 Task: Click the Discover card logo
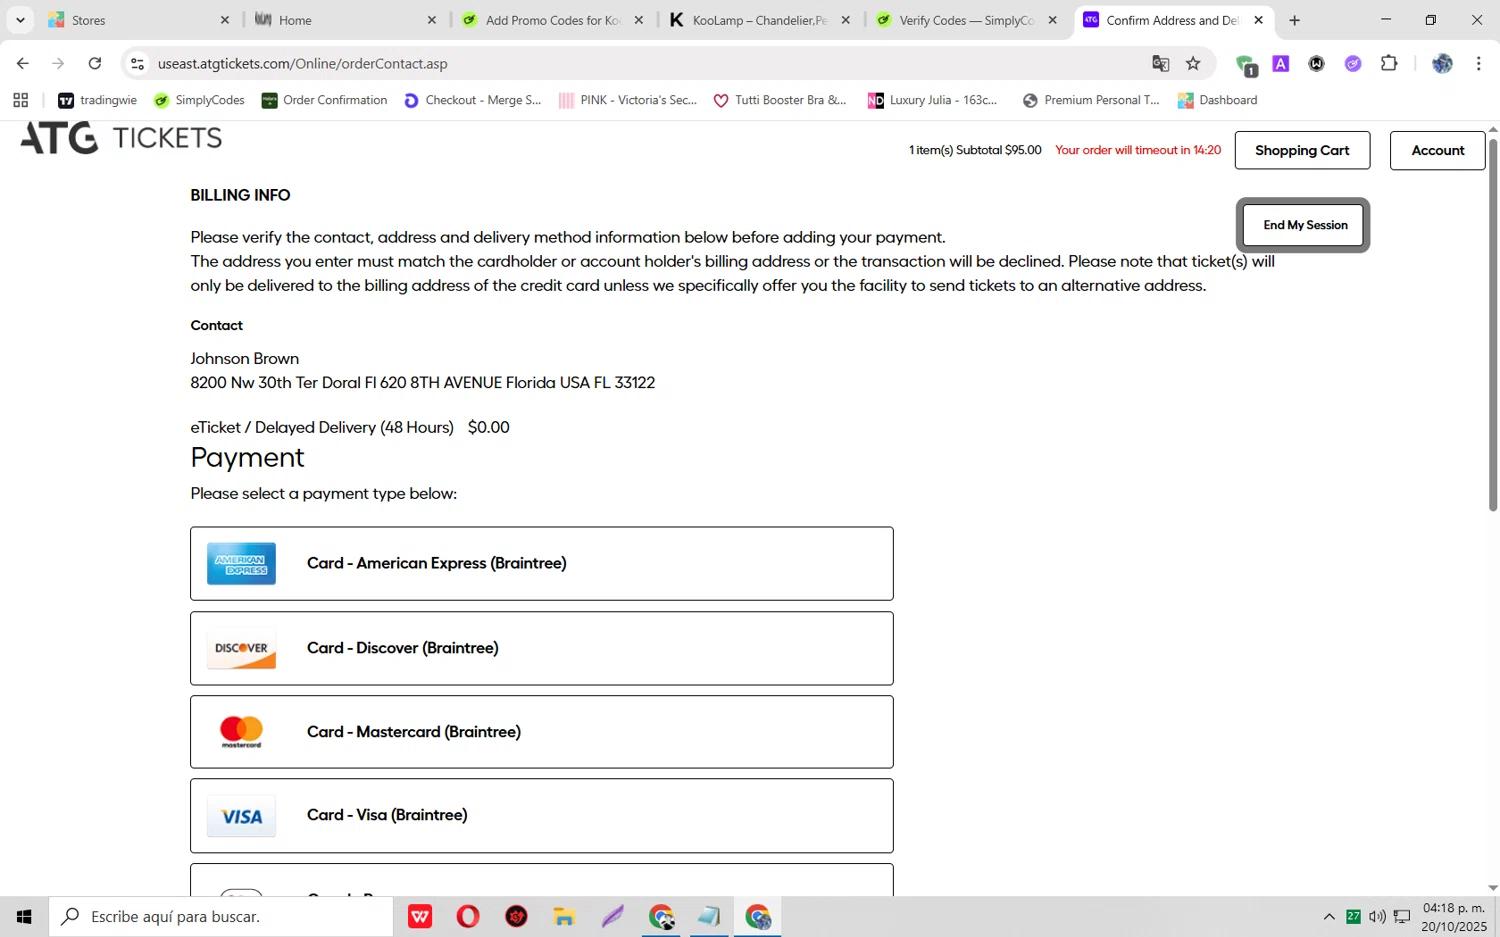point(241,649)
